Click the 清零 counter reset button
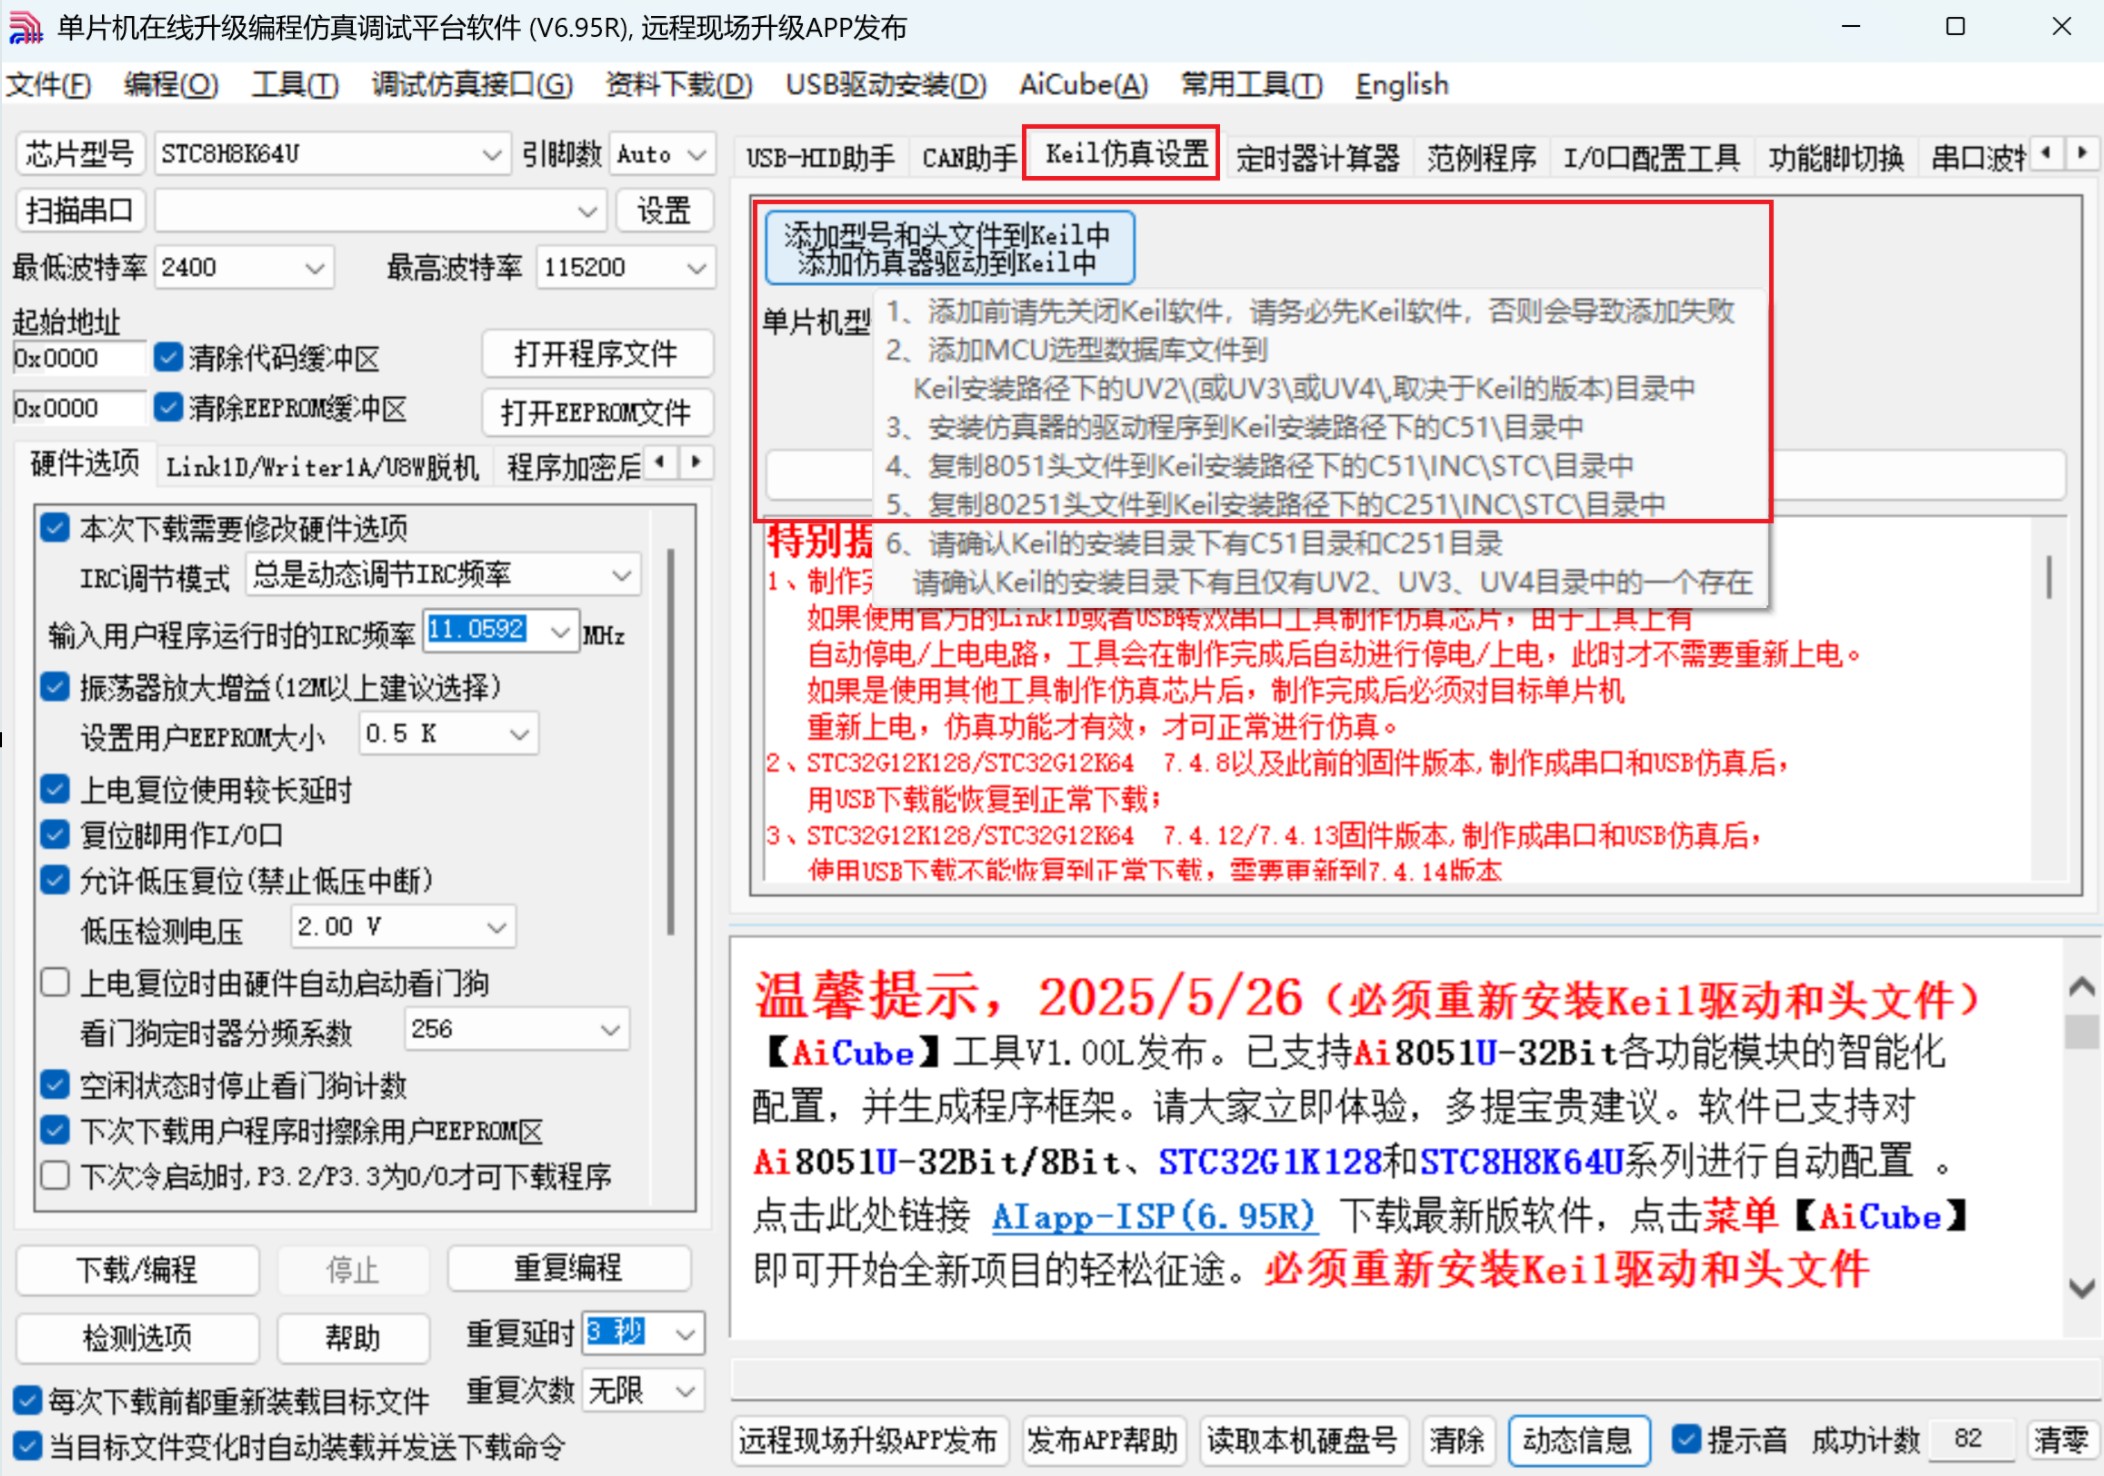 [x=2061, y=1440]
